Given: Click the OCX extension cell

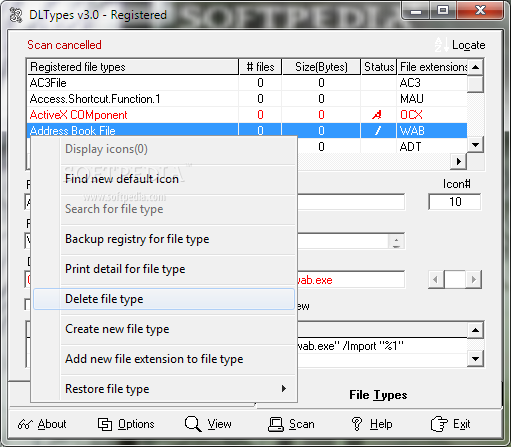Looking at the screenshot, I should click(432, 115).
